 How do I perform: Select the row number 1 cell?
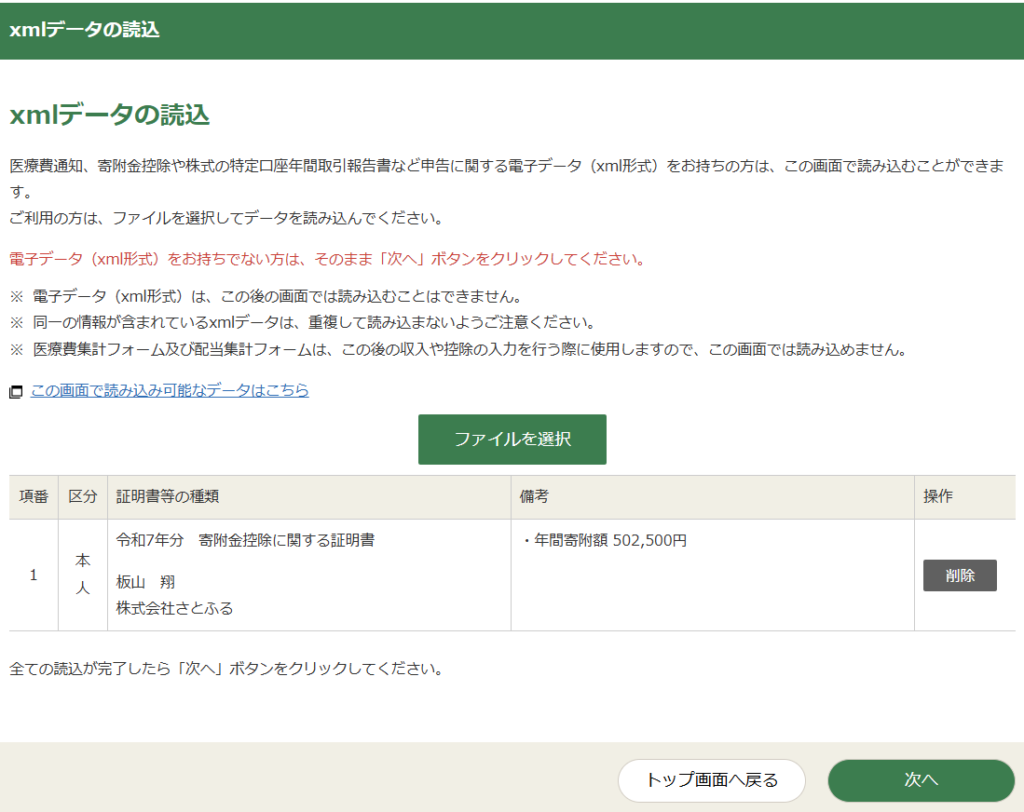pos(34,575)
